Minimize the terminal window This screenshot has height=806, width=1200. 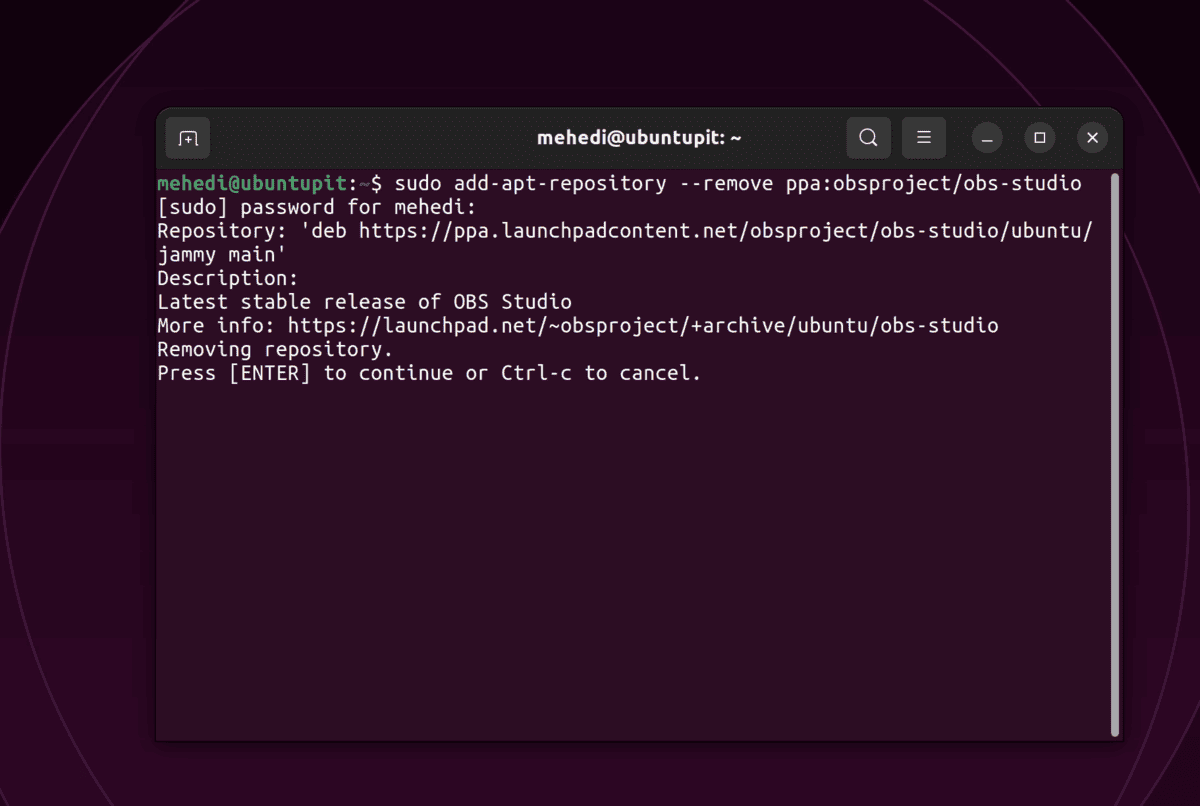click(987, 138)
